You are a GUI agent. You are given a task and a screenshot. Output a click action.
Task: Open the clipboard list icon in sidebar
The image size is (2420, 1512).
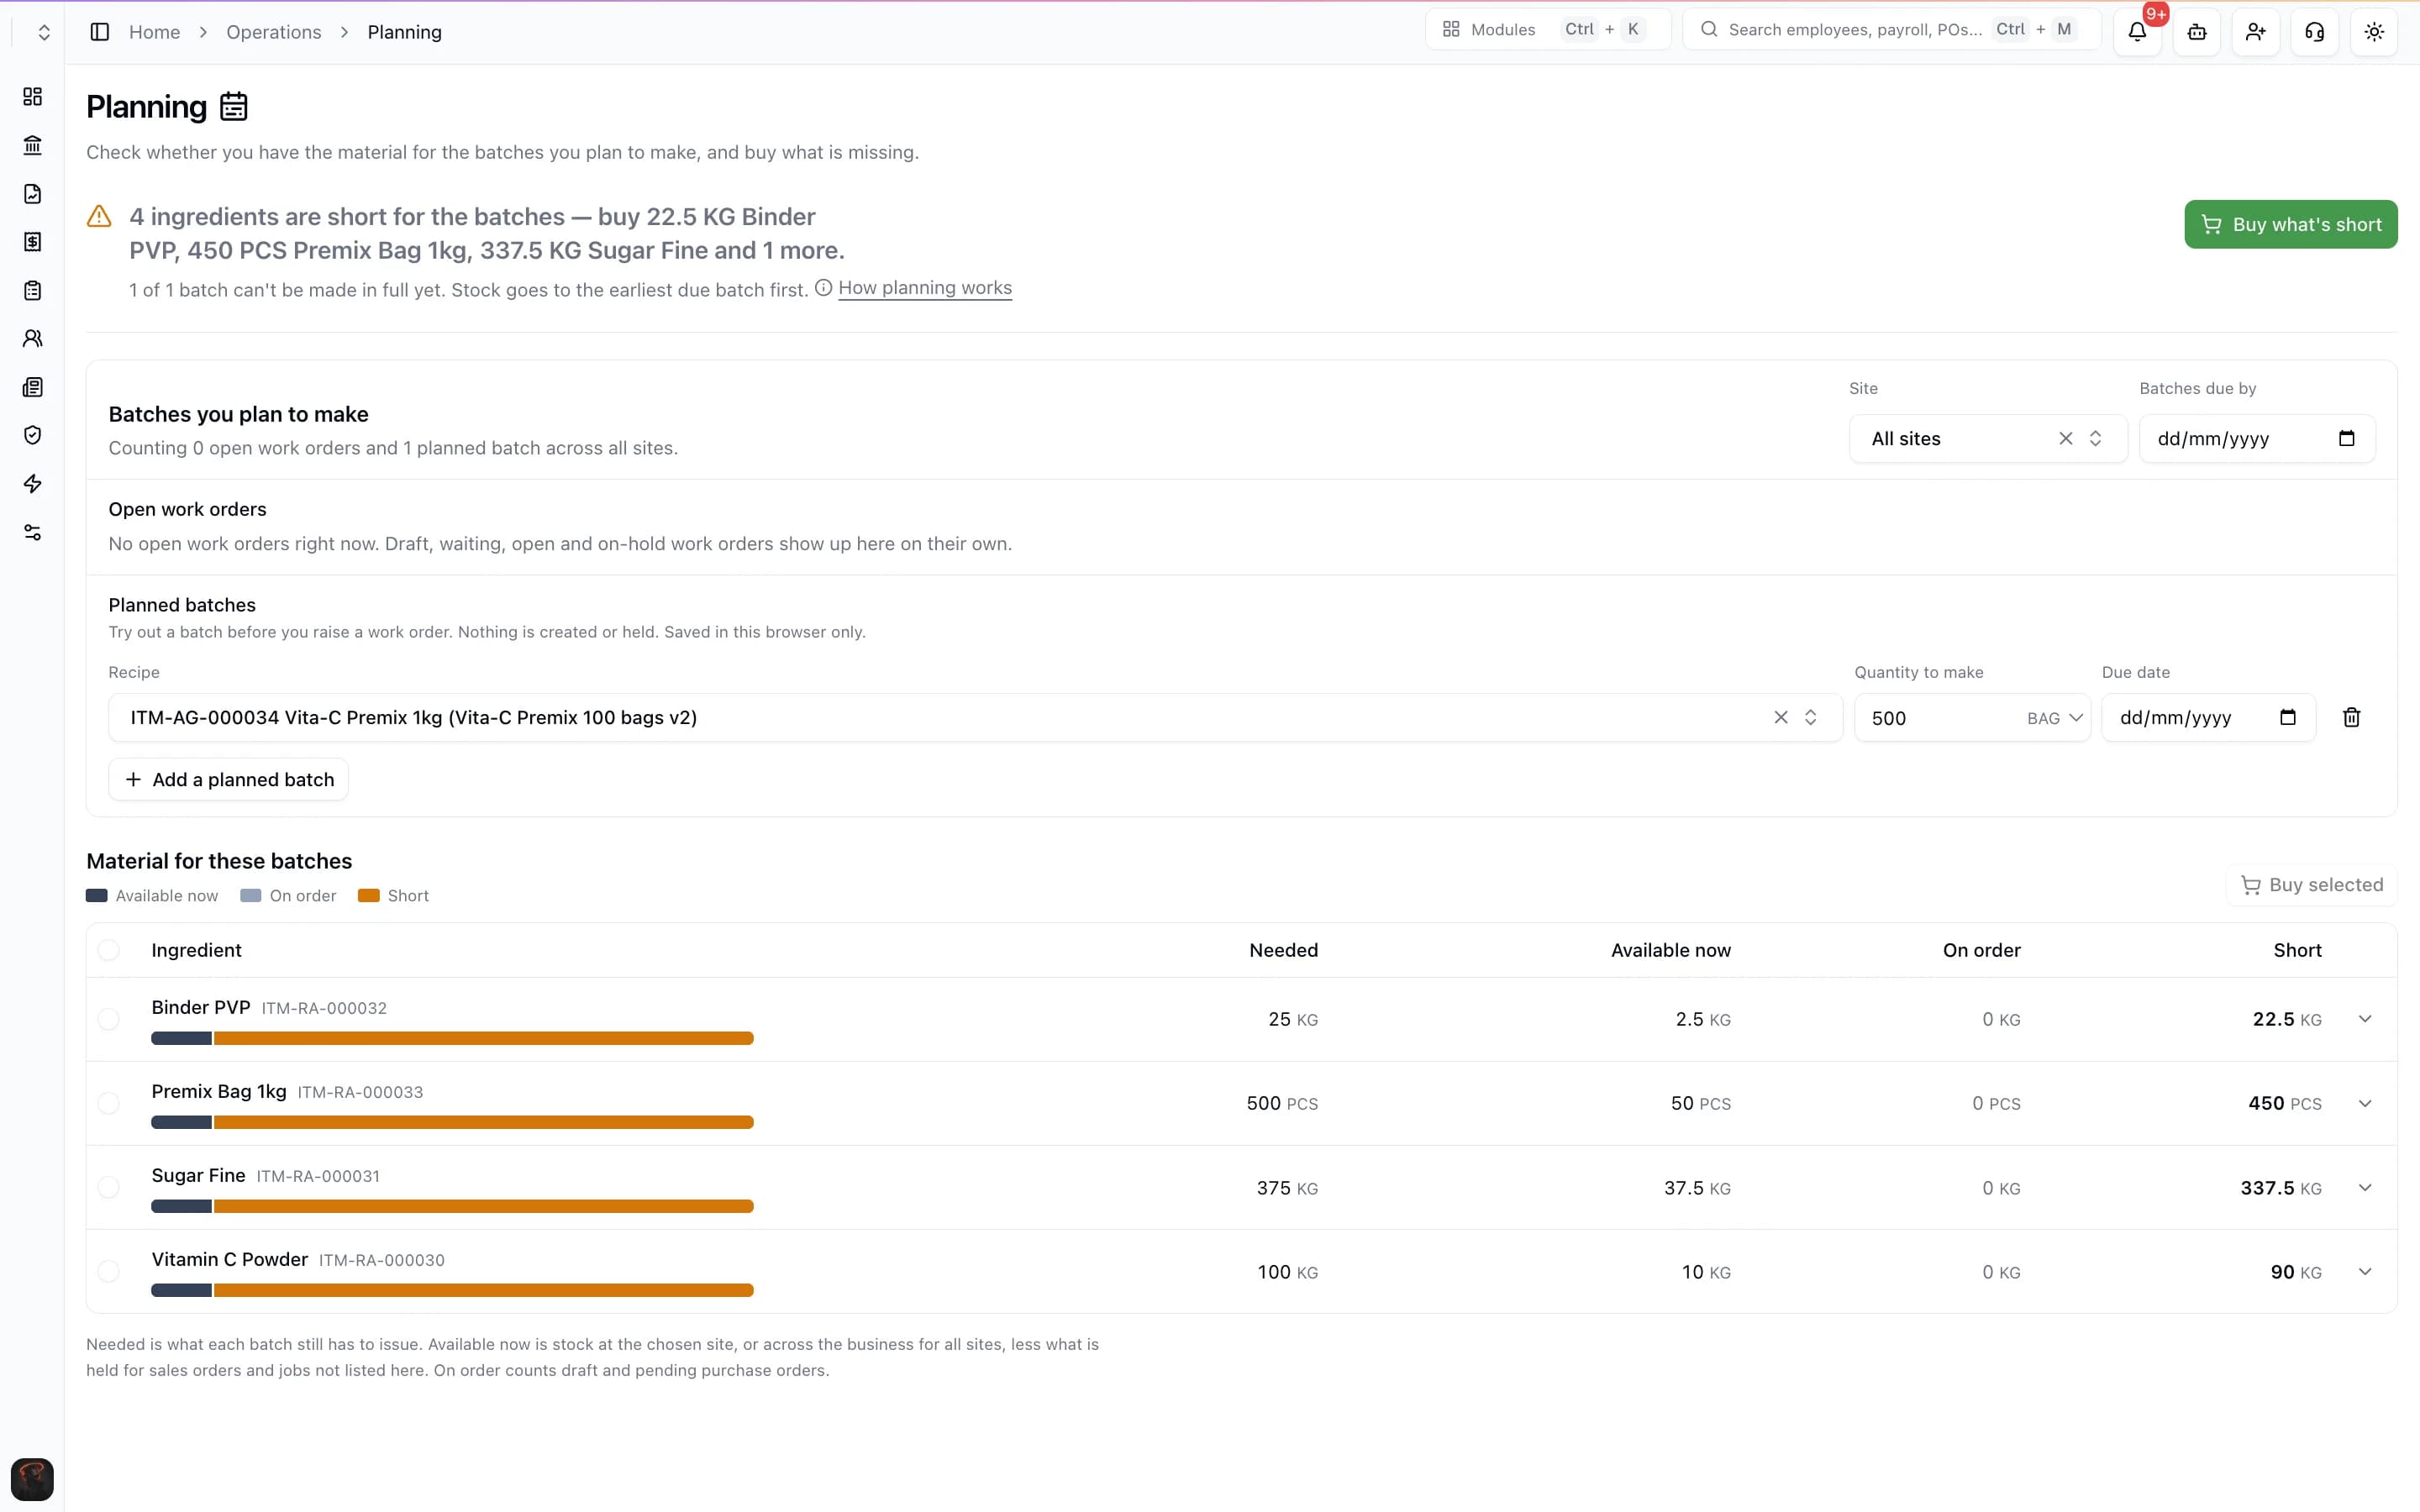click(32, 290)
